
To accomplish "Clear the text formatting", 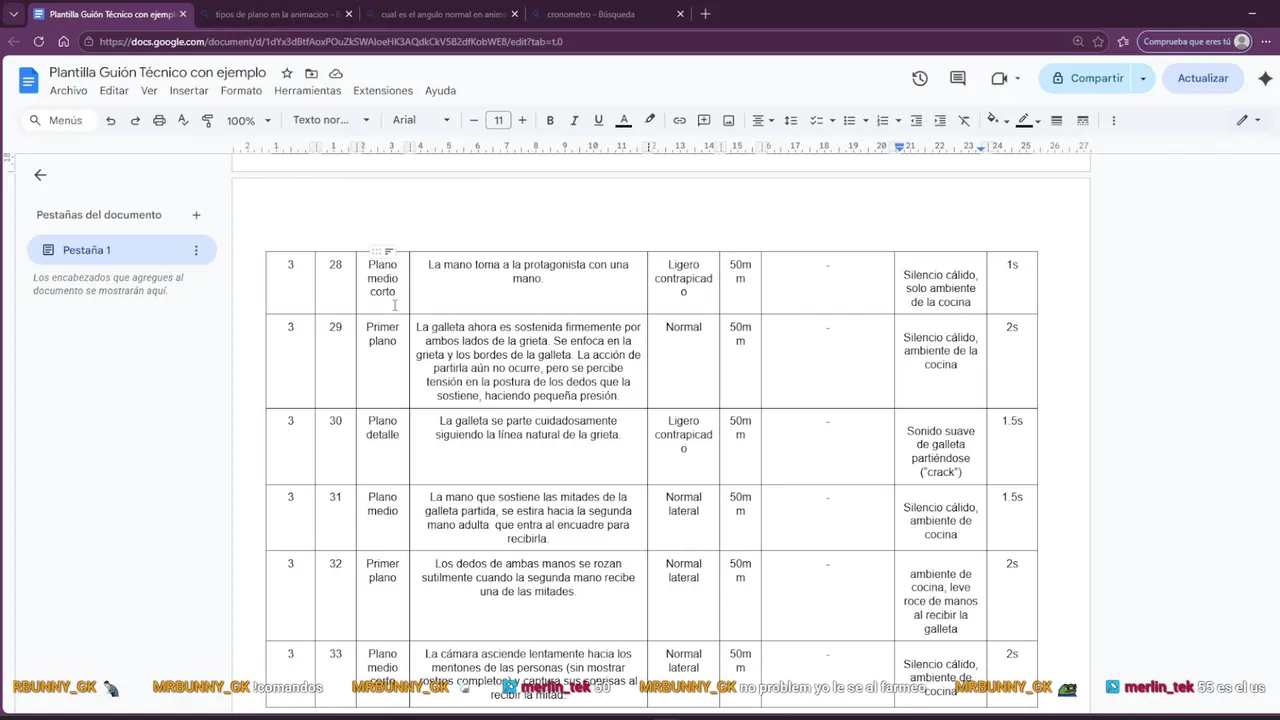I will (x=964, y=120).
